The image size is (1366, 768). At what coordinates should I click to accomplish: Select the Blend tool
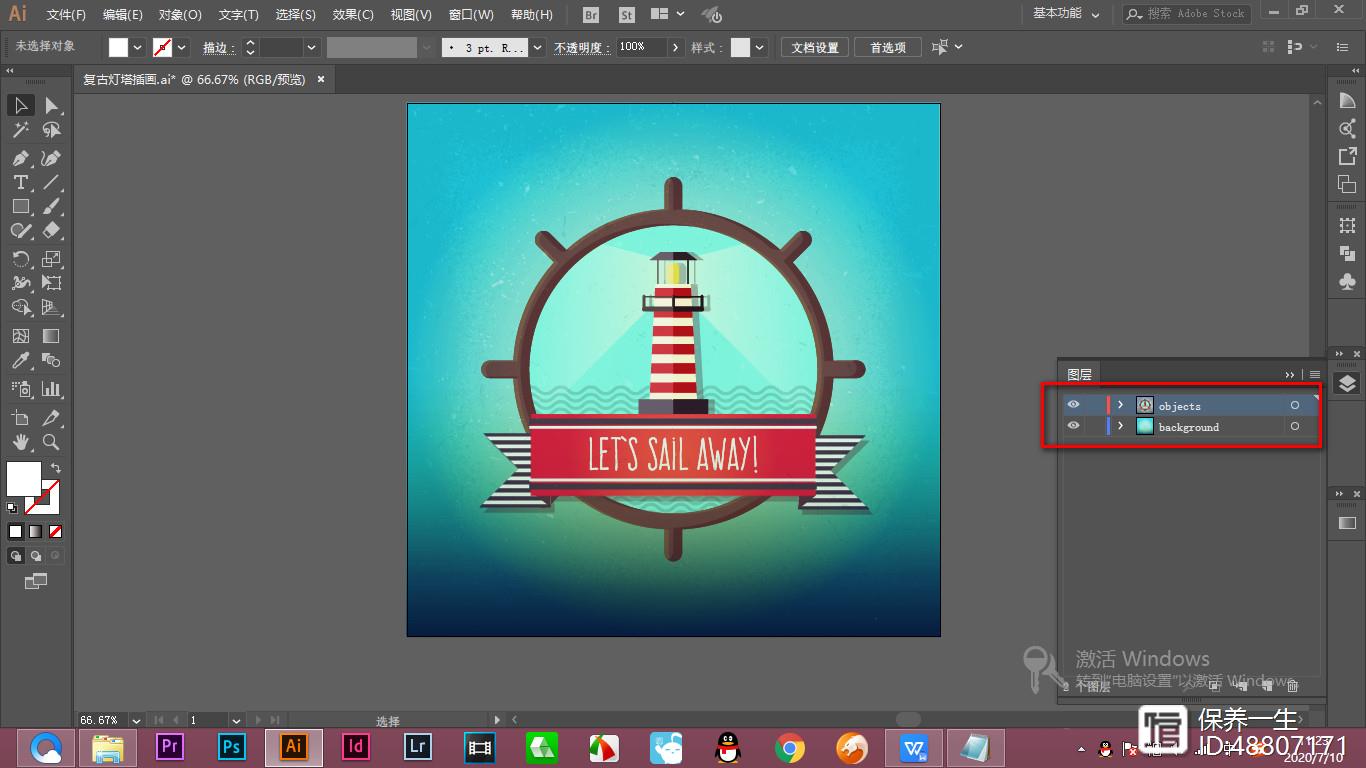pyautogui.click(x=51, y=360)
